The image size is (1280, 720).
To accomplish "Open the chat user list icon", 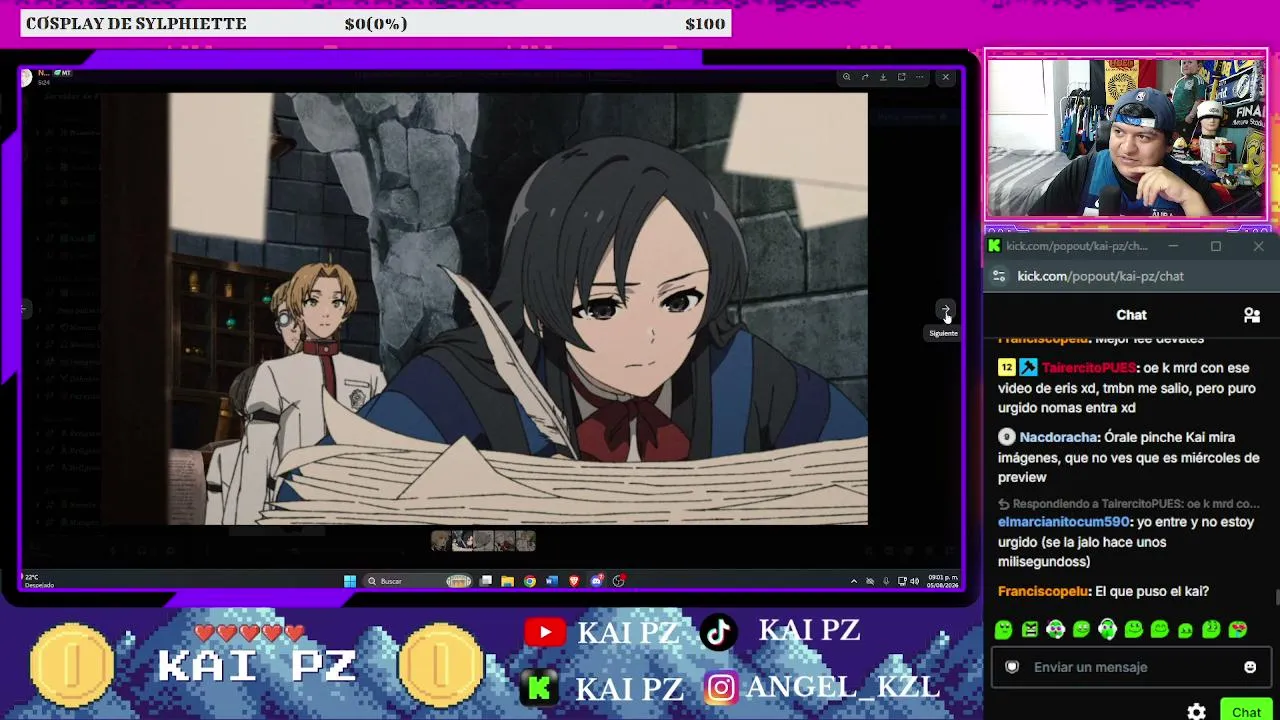I will point(1251,315).
